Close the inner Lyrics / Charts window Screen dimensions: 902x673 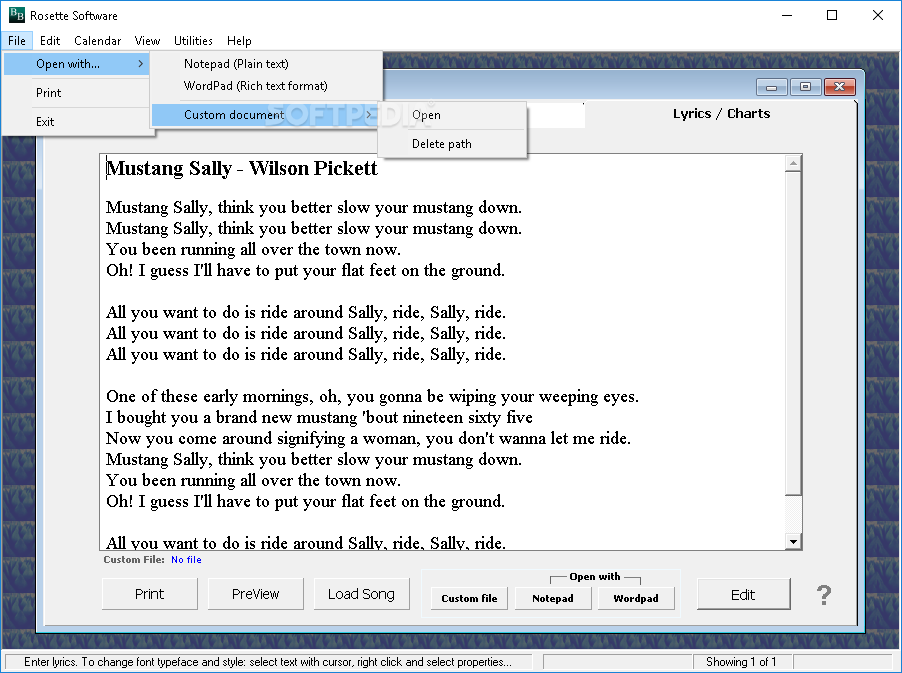839,87
